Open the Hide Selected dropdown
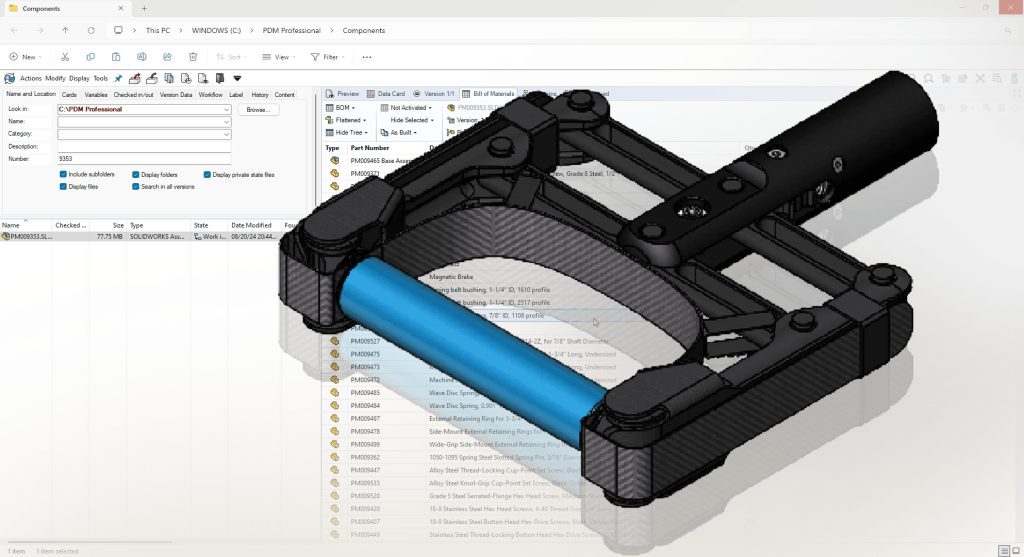Viewport: 1024px width, 557px height. click(411, 120)
